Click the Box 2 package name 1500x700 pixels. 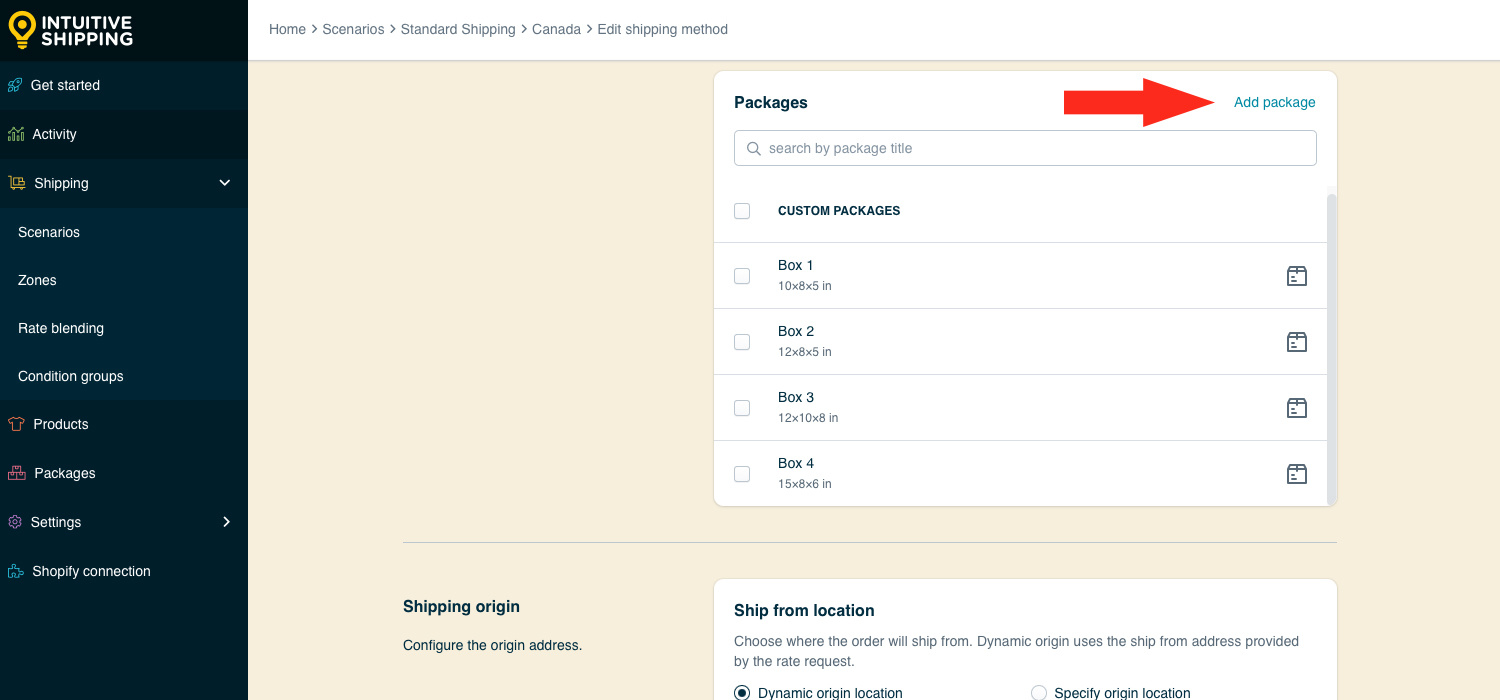[x=796, y=331]
